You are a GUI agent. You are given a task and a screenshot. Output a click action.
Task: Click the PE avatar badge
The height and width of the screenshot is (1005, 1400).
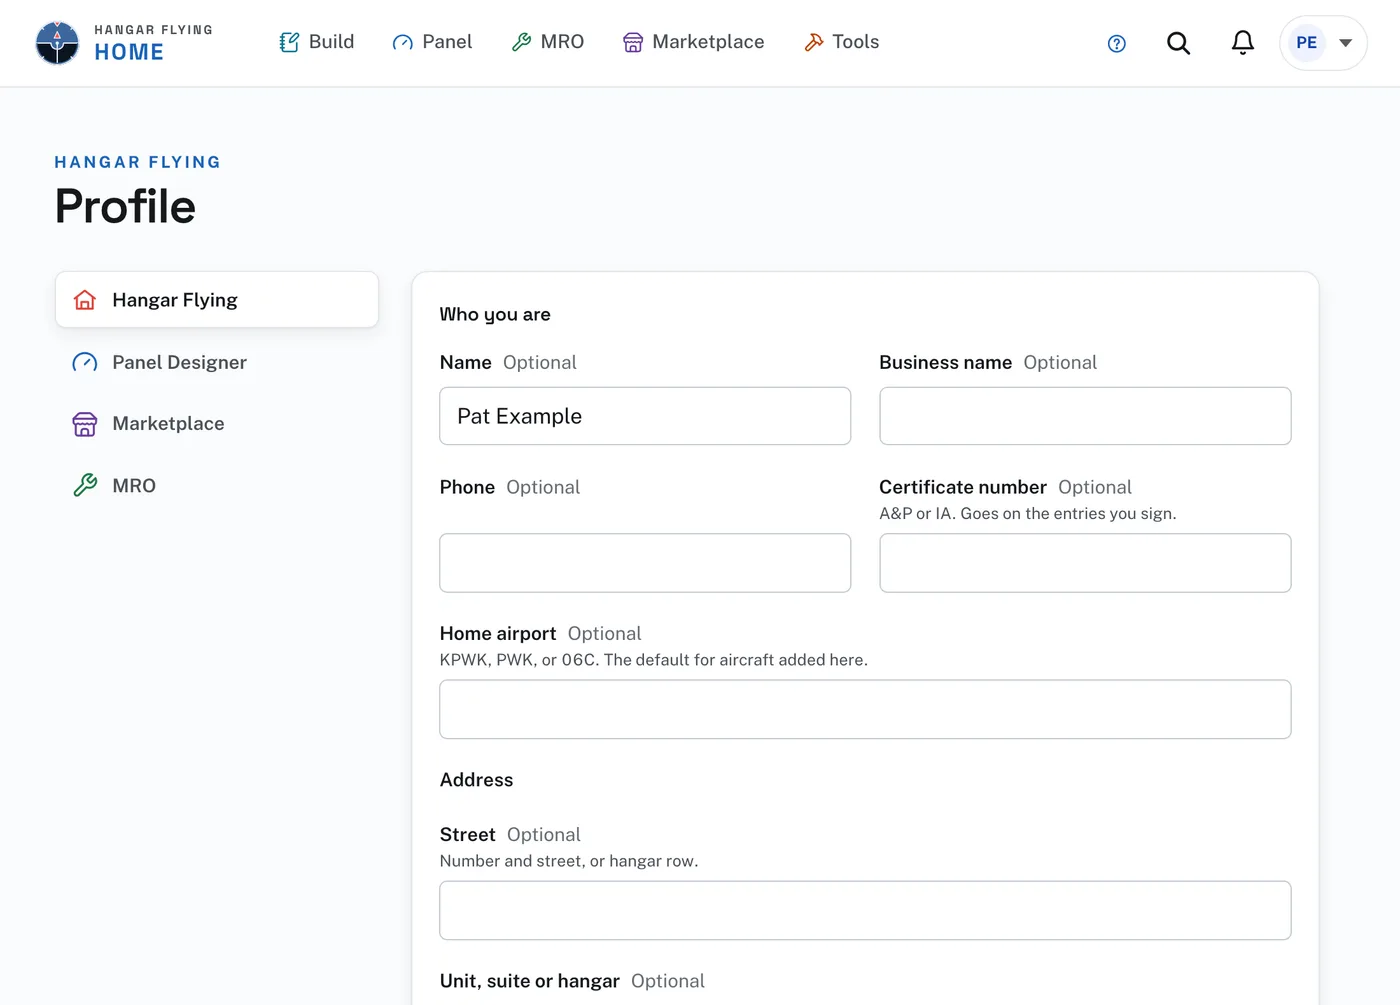pyautogui.click(x=1306, y=43)
